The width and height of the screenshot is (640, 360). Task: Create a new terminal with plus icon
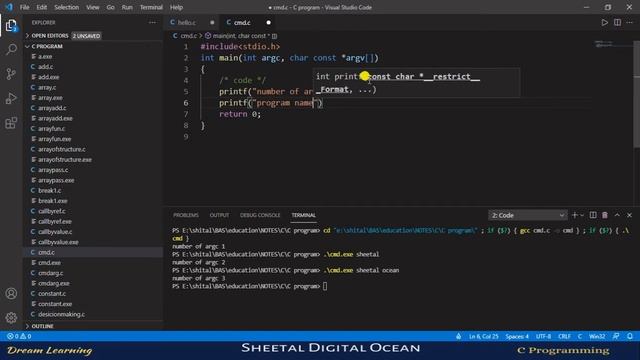[x=575, y=215]
